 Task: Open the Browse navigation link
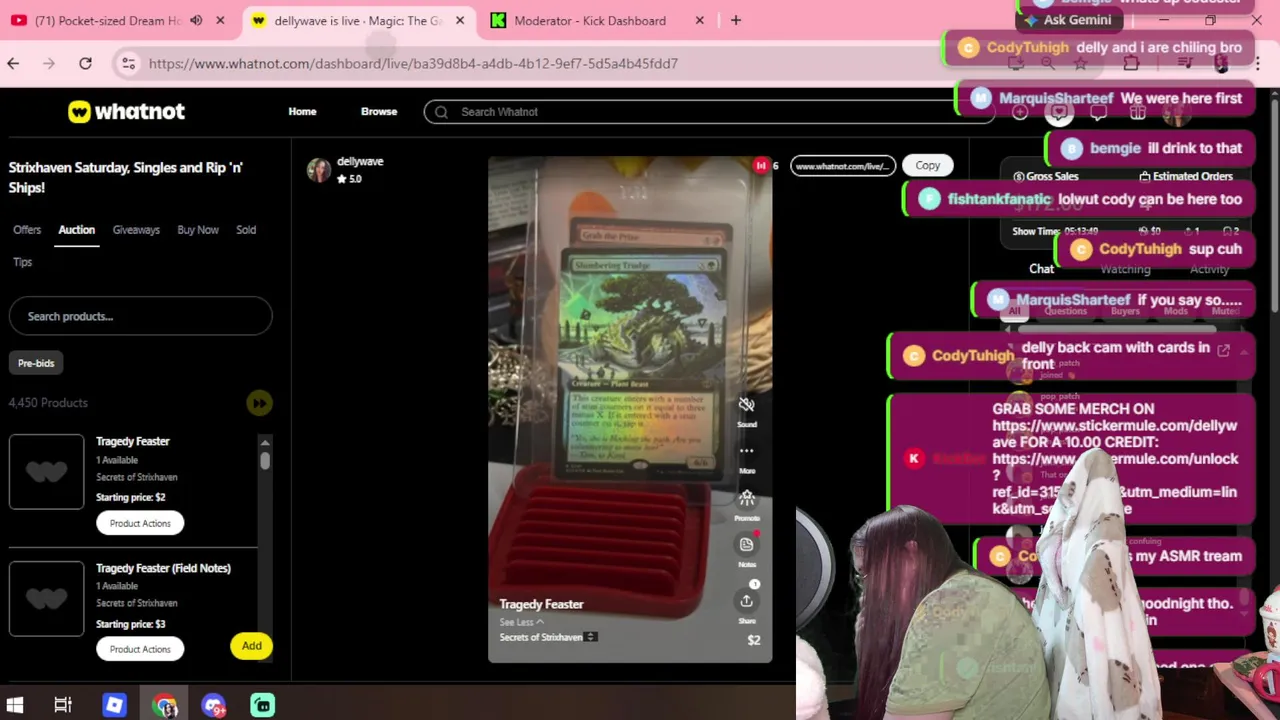[379, 112]
